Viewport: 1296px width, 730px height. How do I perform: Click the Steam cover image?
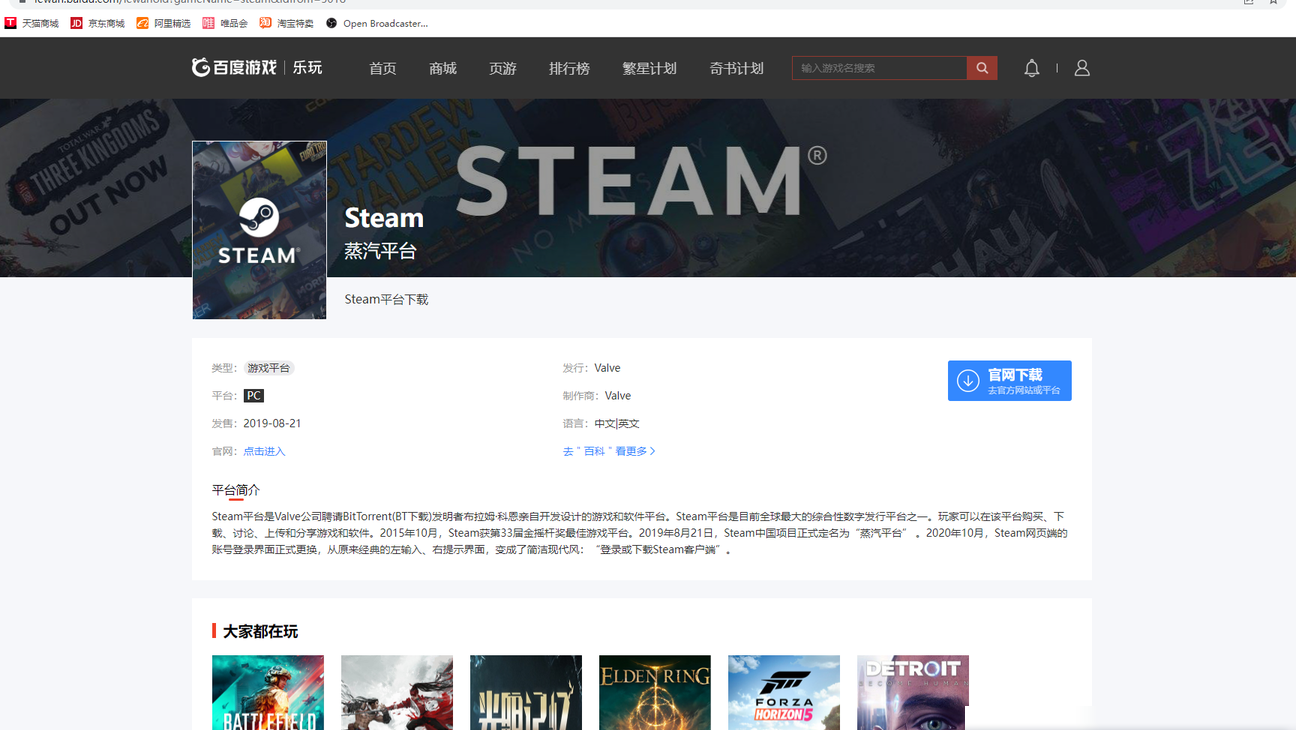click(x=259, y=230)
